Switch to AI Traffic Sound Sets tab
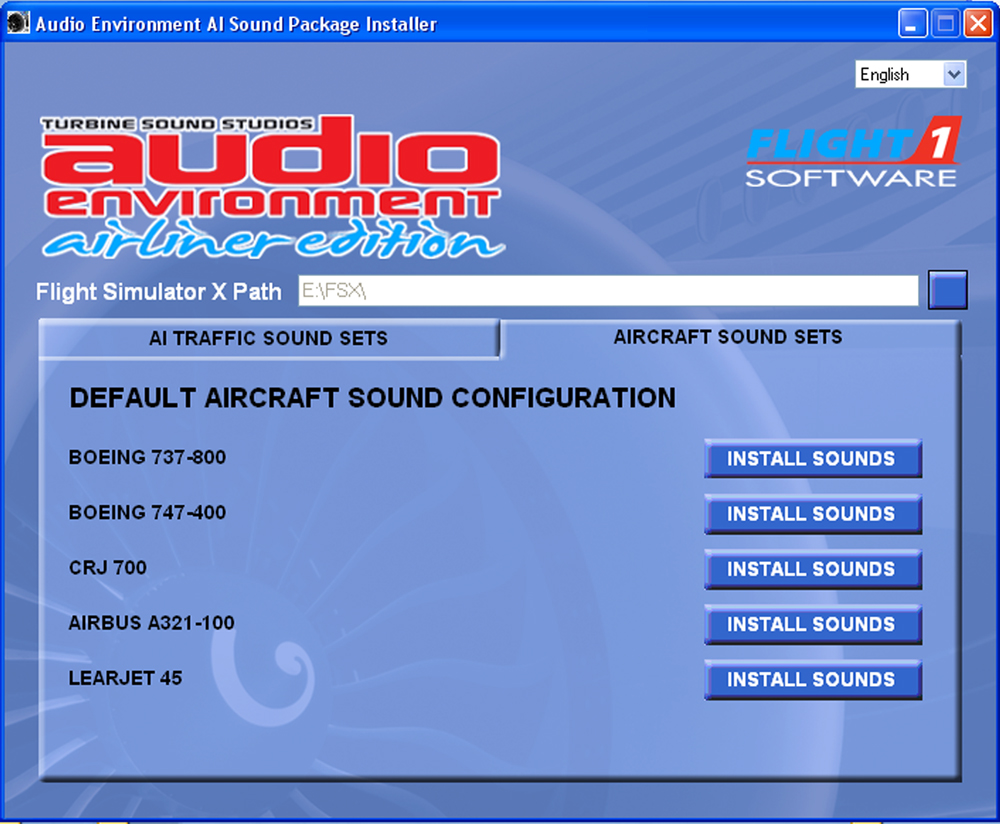Image resolution: width=1000 pixels, height=824 pixels. click(268, 338)
